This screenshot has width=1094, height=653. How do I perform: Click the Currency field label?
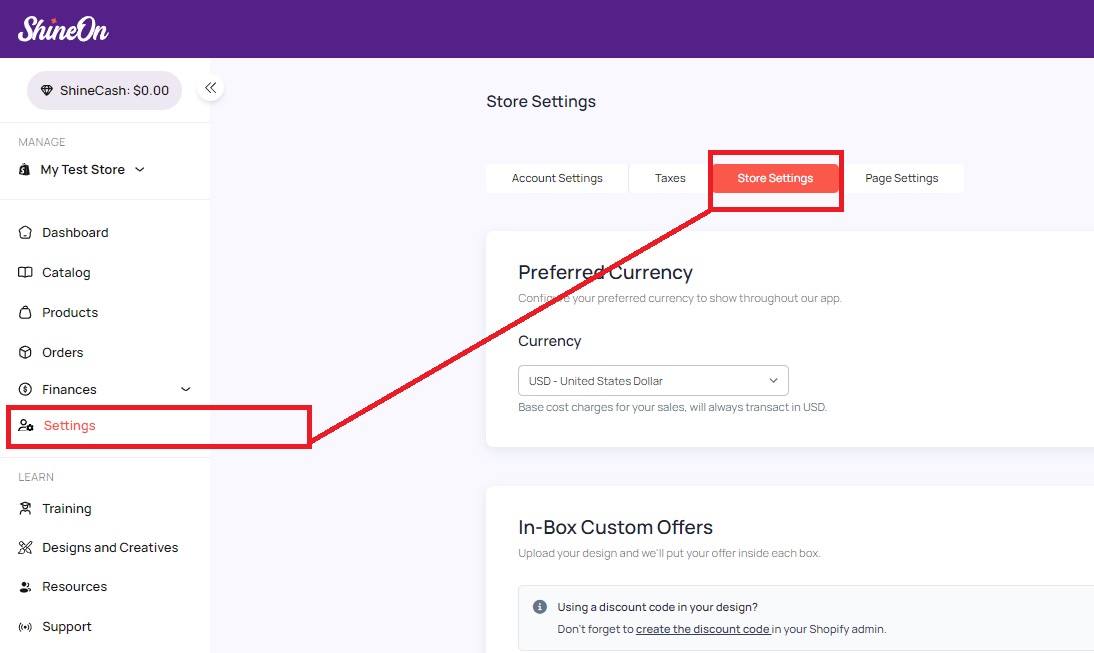(549, 341)
